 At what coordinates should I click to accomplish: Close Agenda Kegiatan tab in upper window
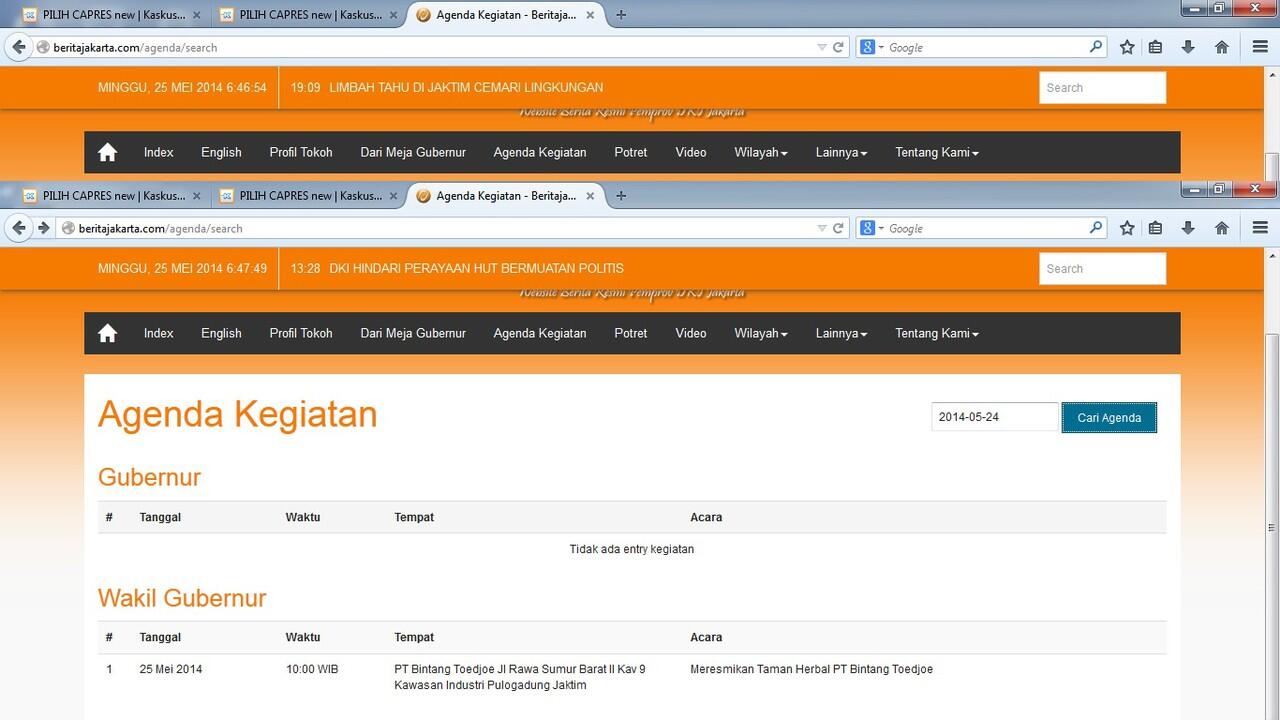point(590,15)
